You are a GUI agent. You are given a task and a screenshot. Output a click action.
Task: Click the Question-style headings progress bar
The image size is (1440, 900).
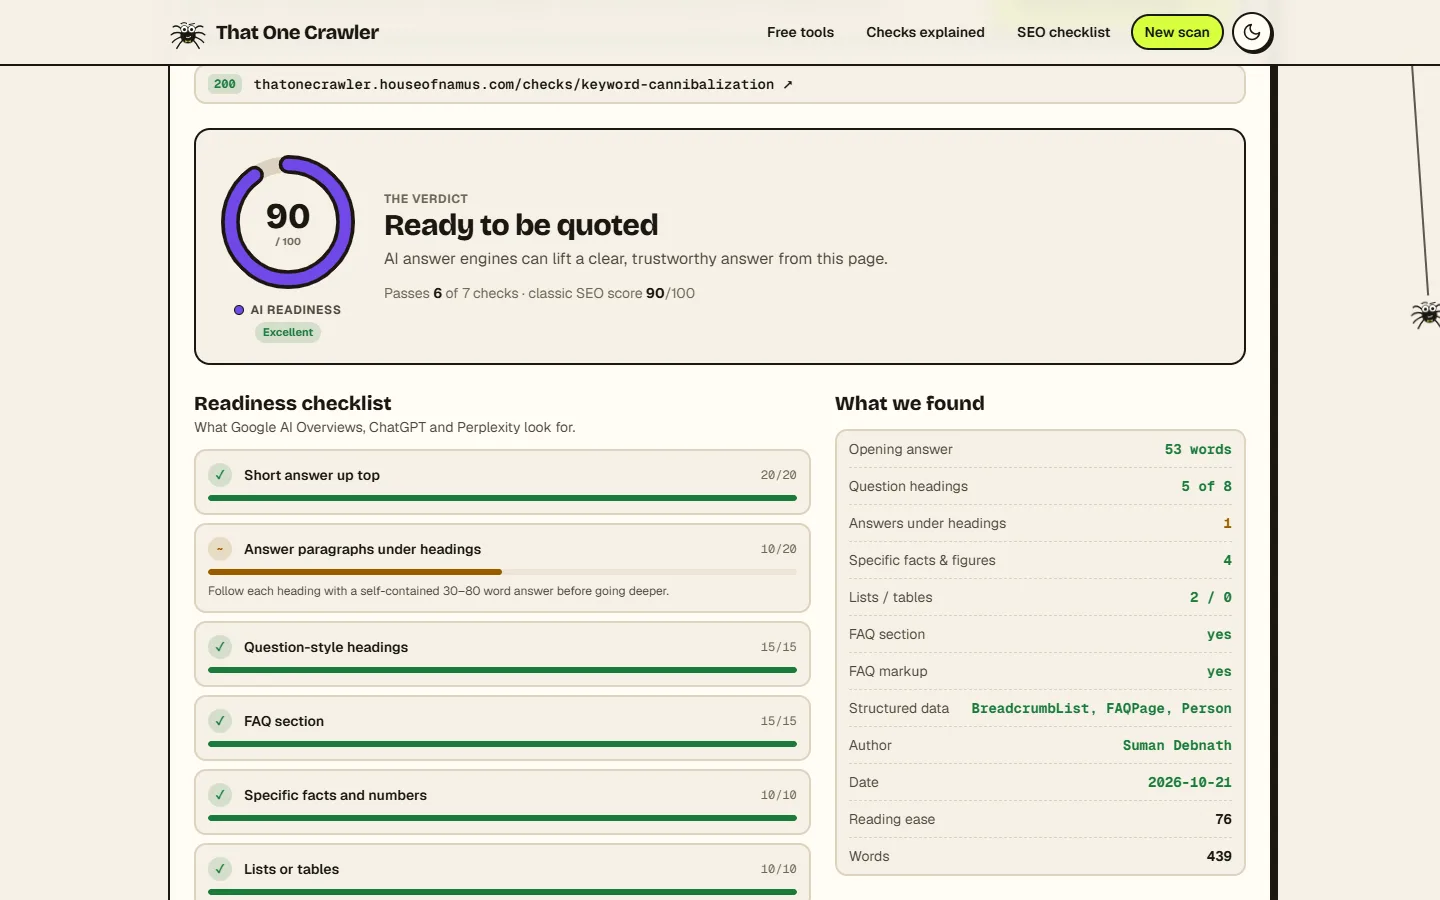pos(502,670)
